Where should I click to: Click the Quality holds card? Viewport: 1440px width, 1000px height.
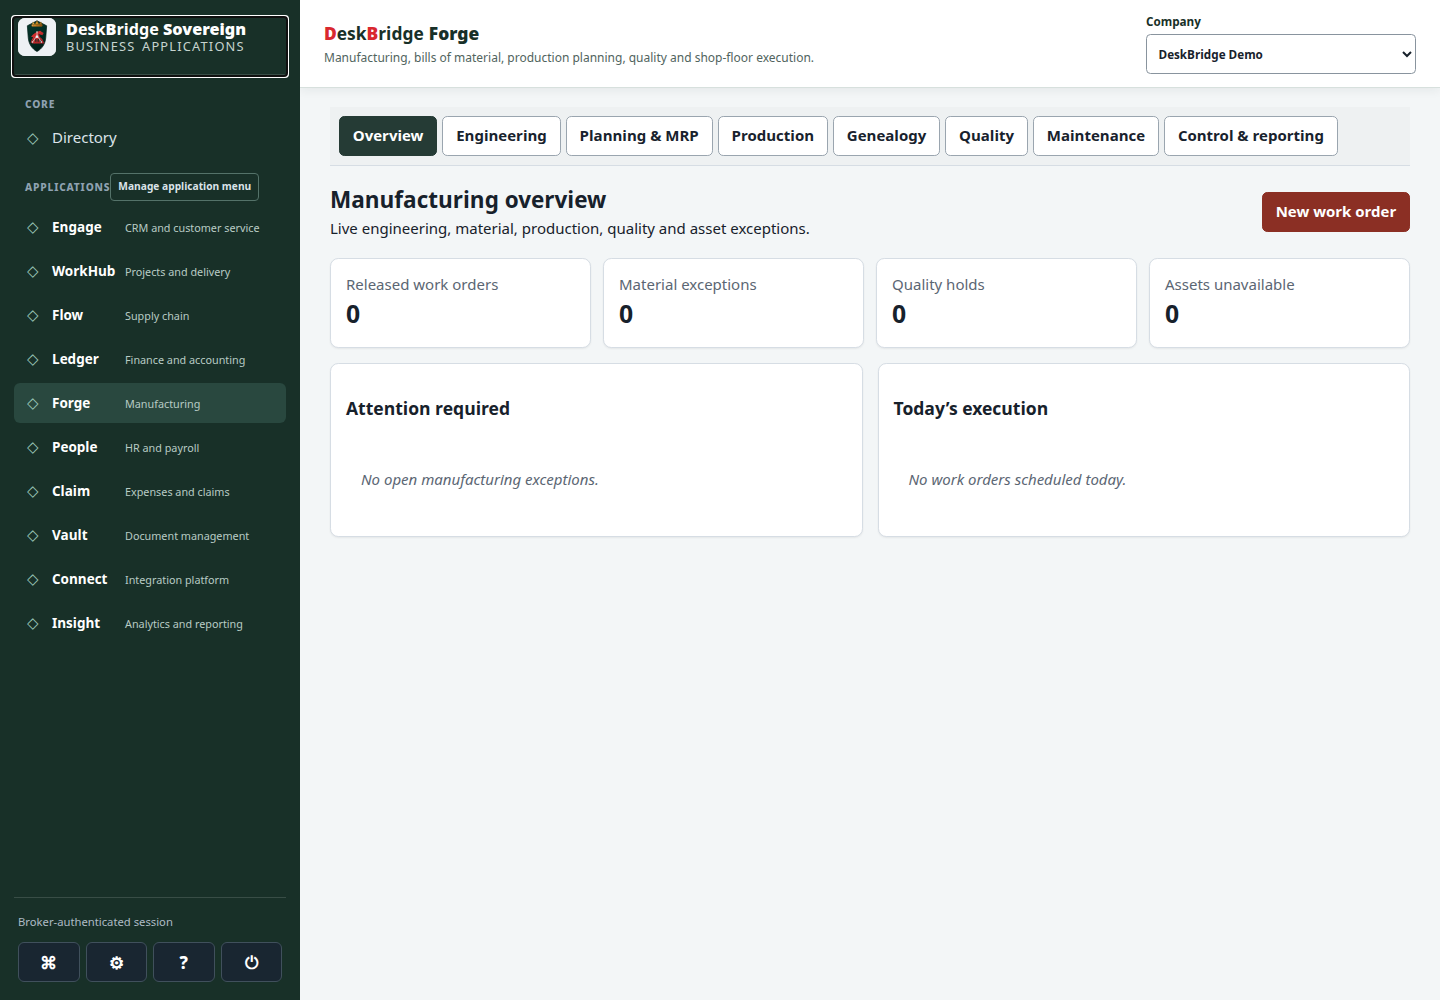[x=1006, y=303]
